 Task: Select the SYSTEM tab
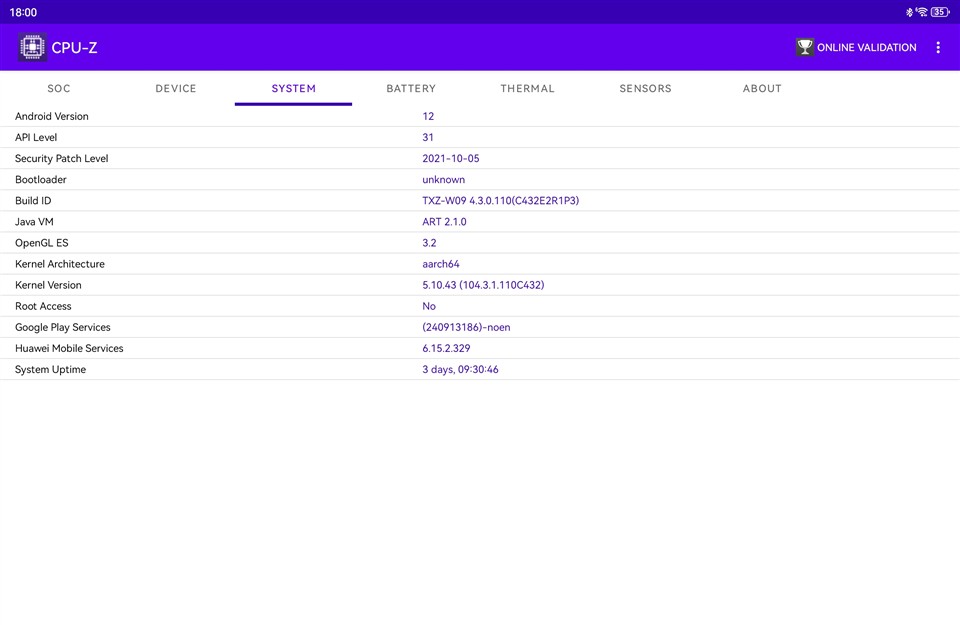pos(293,88)
